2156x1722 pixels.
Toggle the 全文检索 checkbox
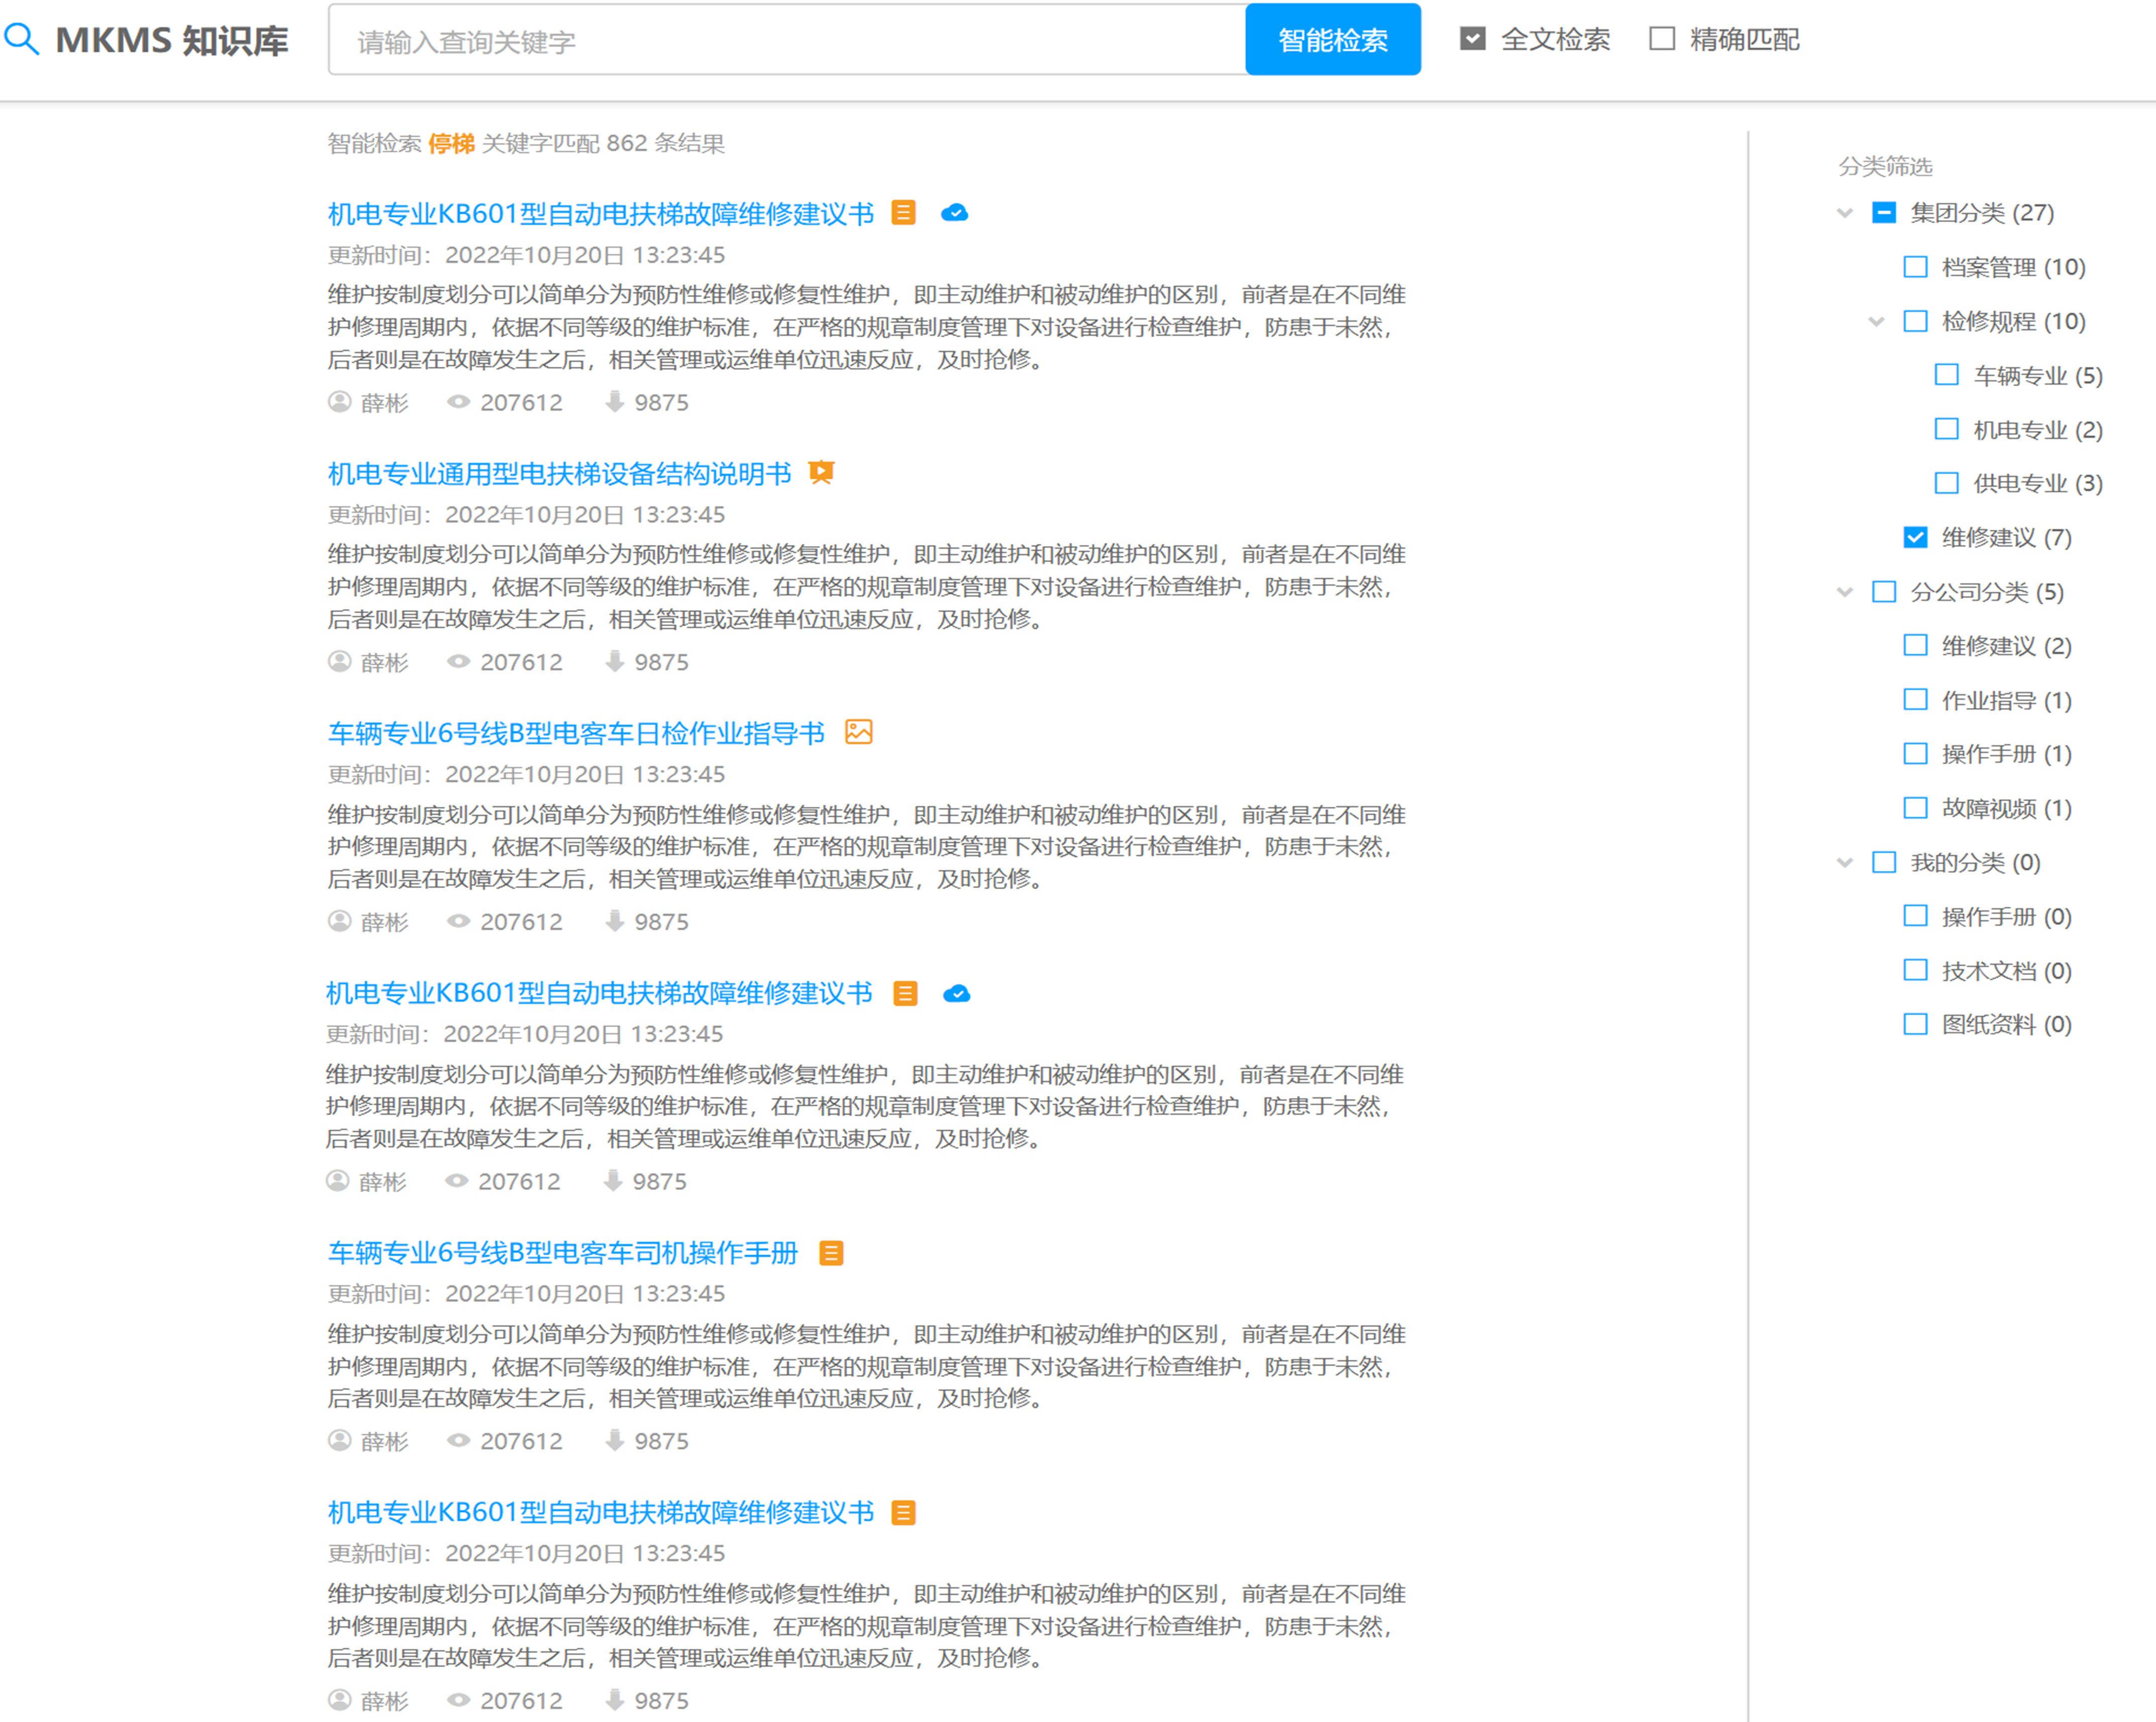pyautogui.click(x=1472, y=39)
